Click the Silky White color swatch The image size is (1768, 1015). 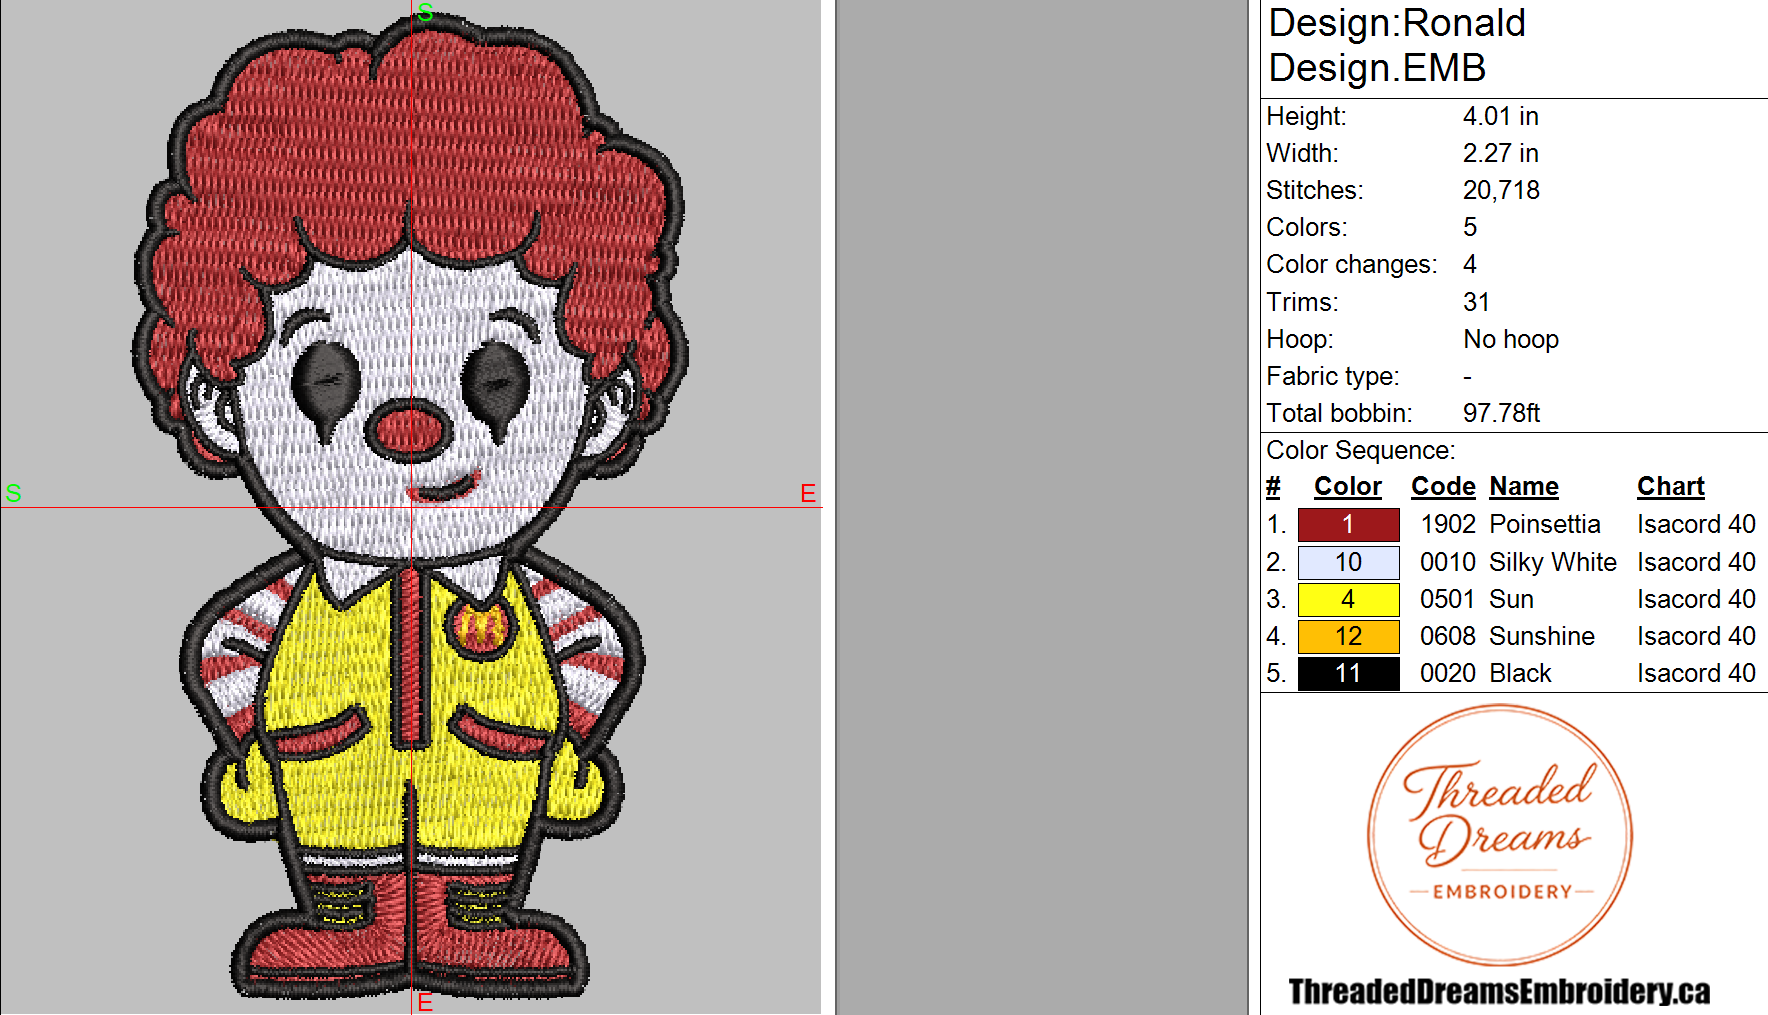(x=1348, y=562)
